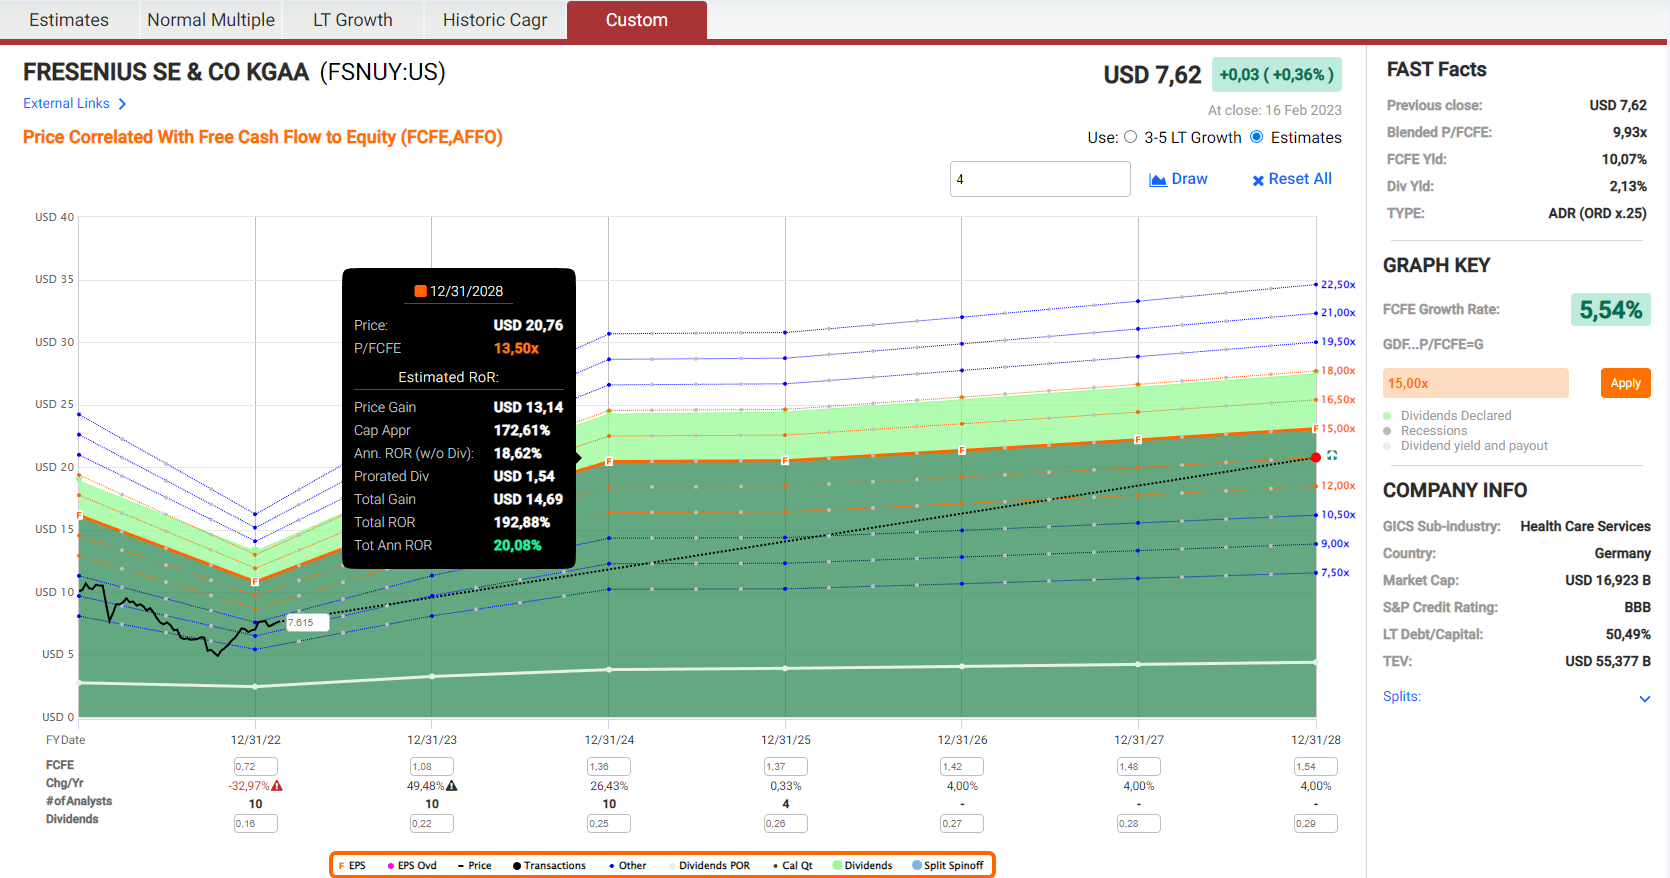Click the input field containing 4

click(1039, 179)
